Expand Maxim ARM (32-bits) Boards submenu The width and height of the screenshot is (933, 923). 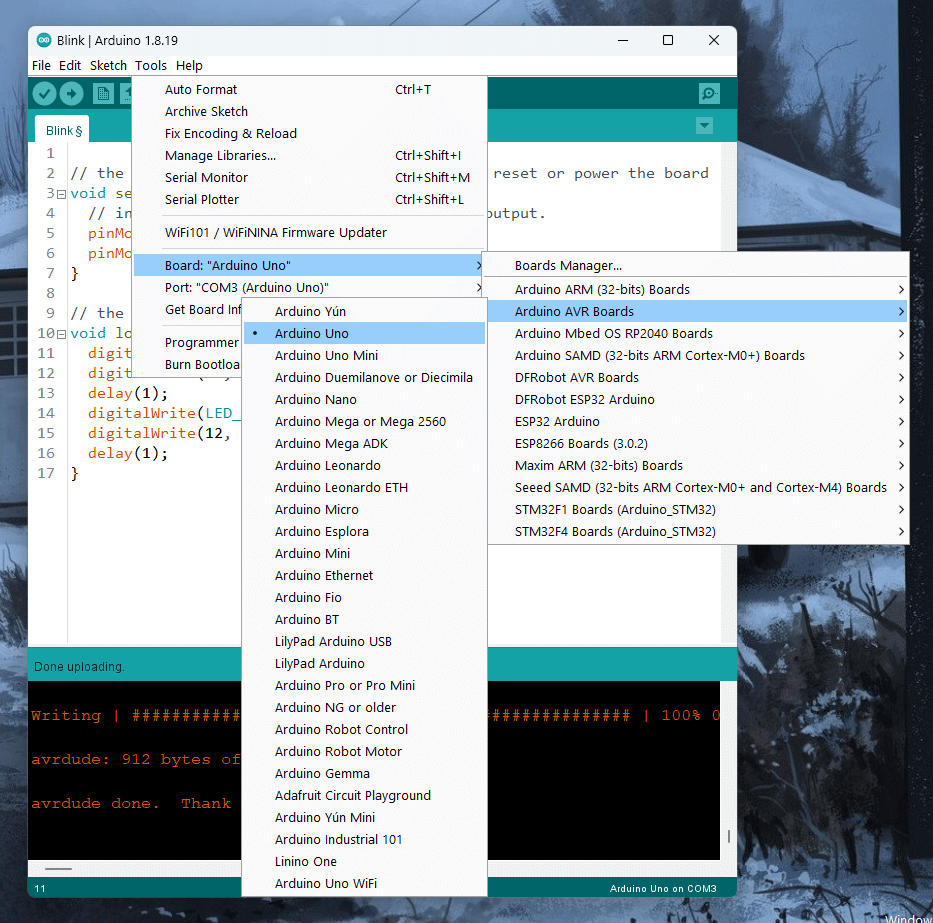click(697, 465)
